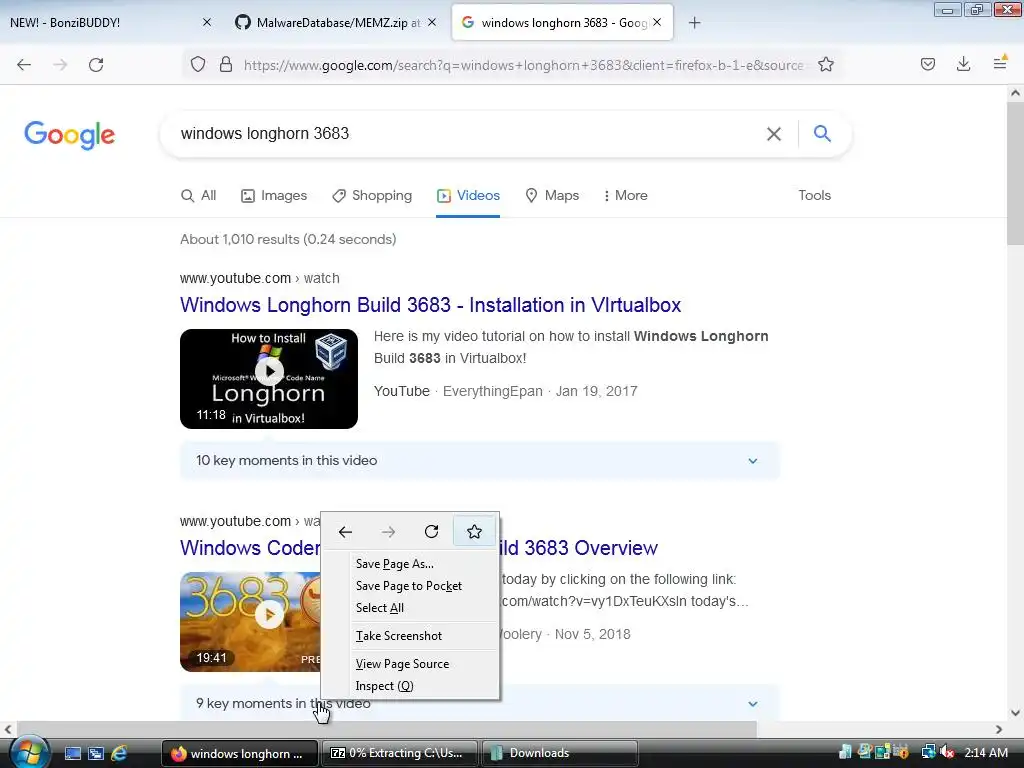Open the Save to Pocket toolbar icon
The height and width of the screenshot is (768, 1024).
click(927, 64)
